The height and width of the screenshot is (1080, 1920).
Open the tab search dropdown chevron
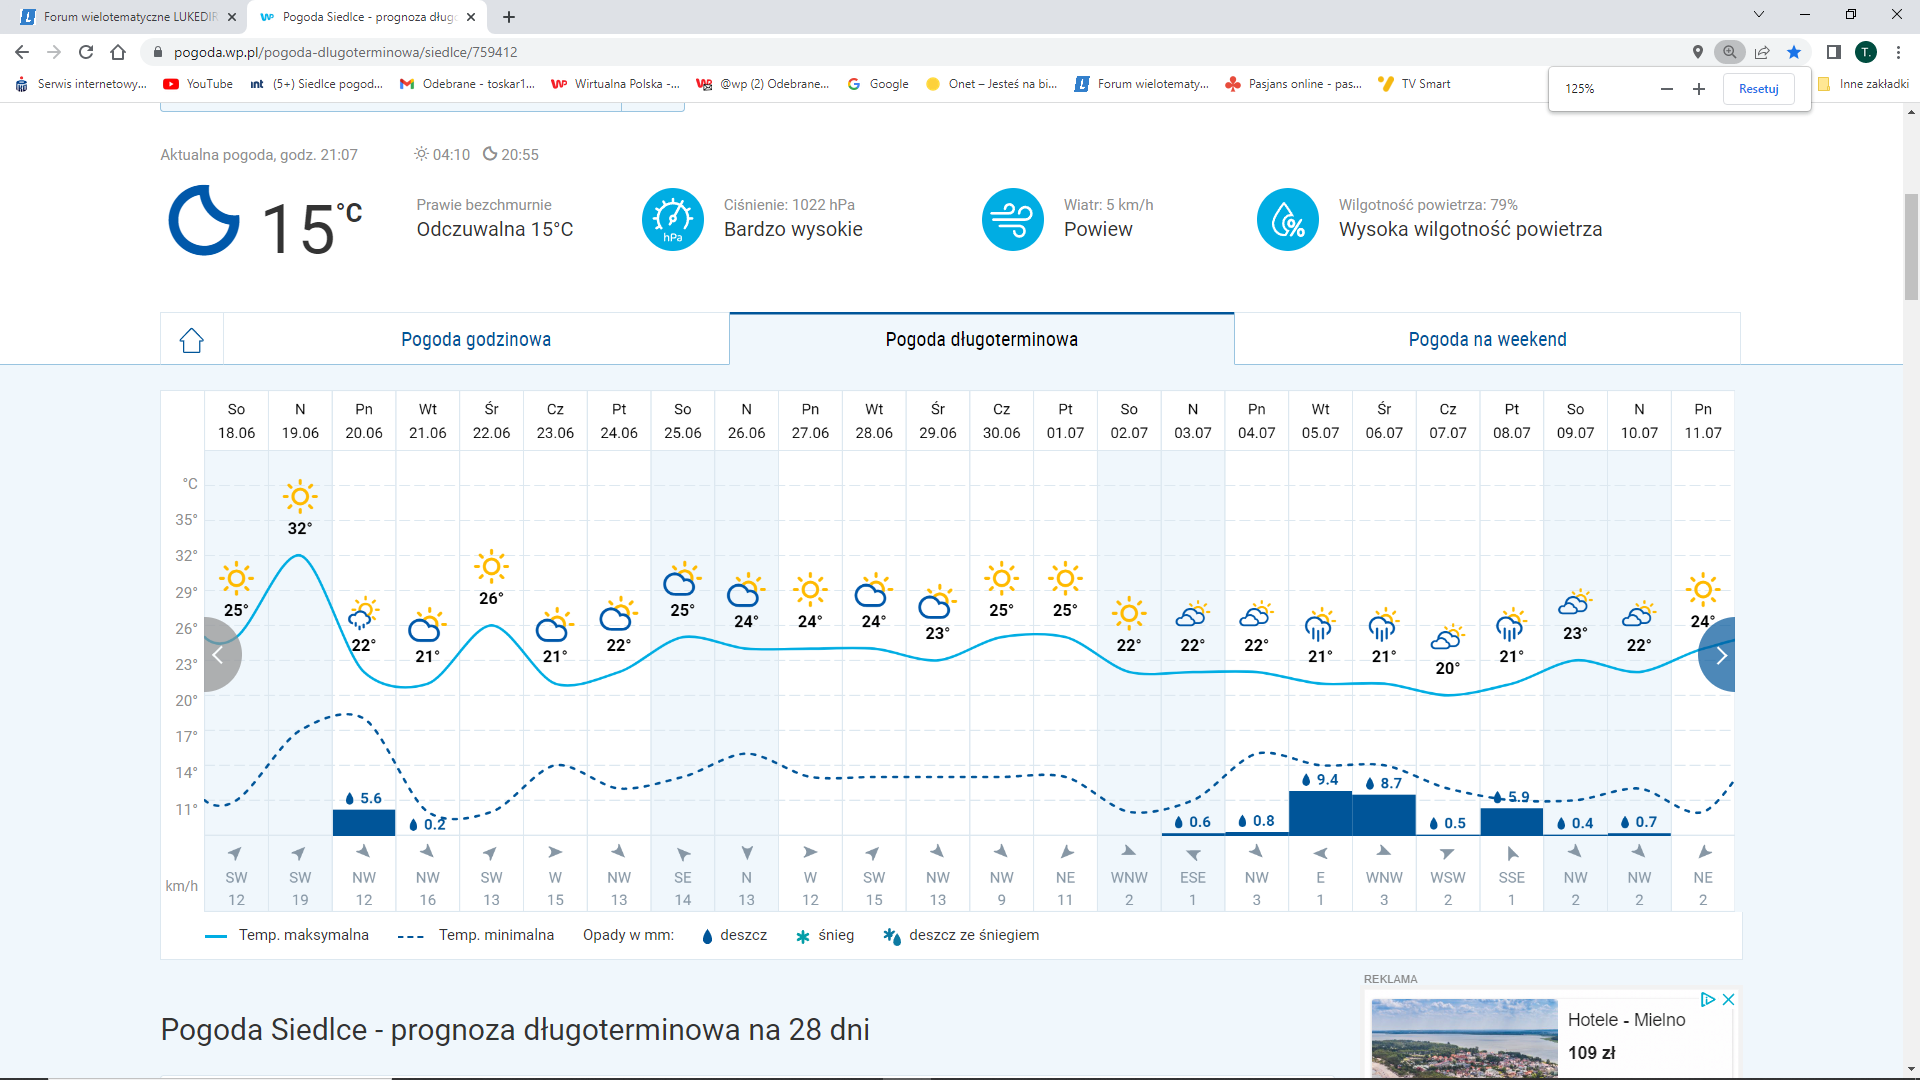pos(1758,15)
